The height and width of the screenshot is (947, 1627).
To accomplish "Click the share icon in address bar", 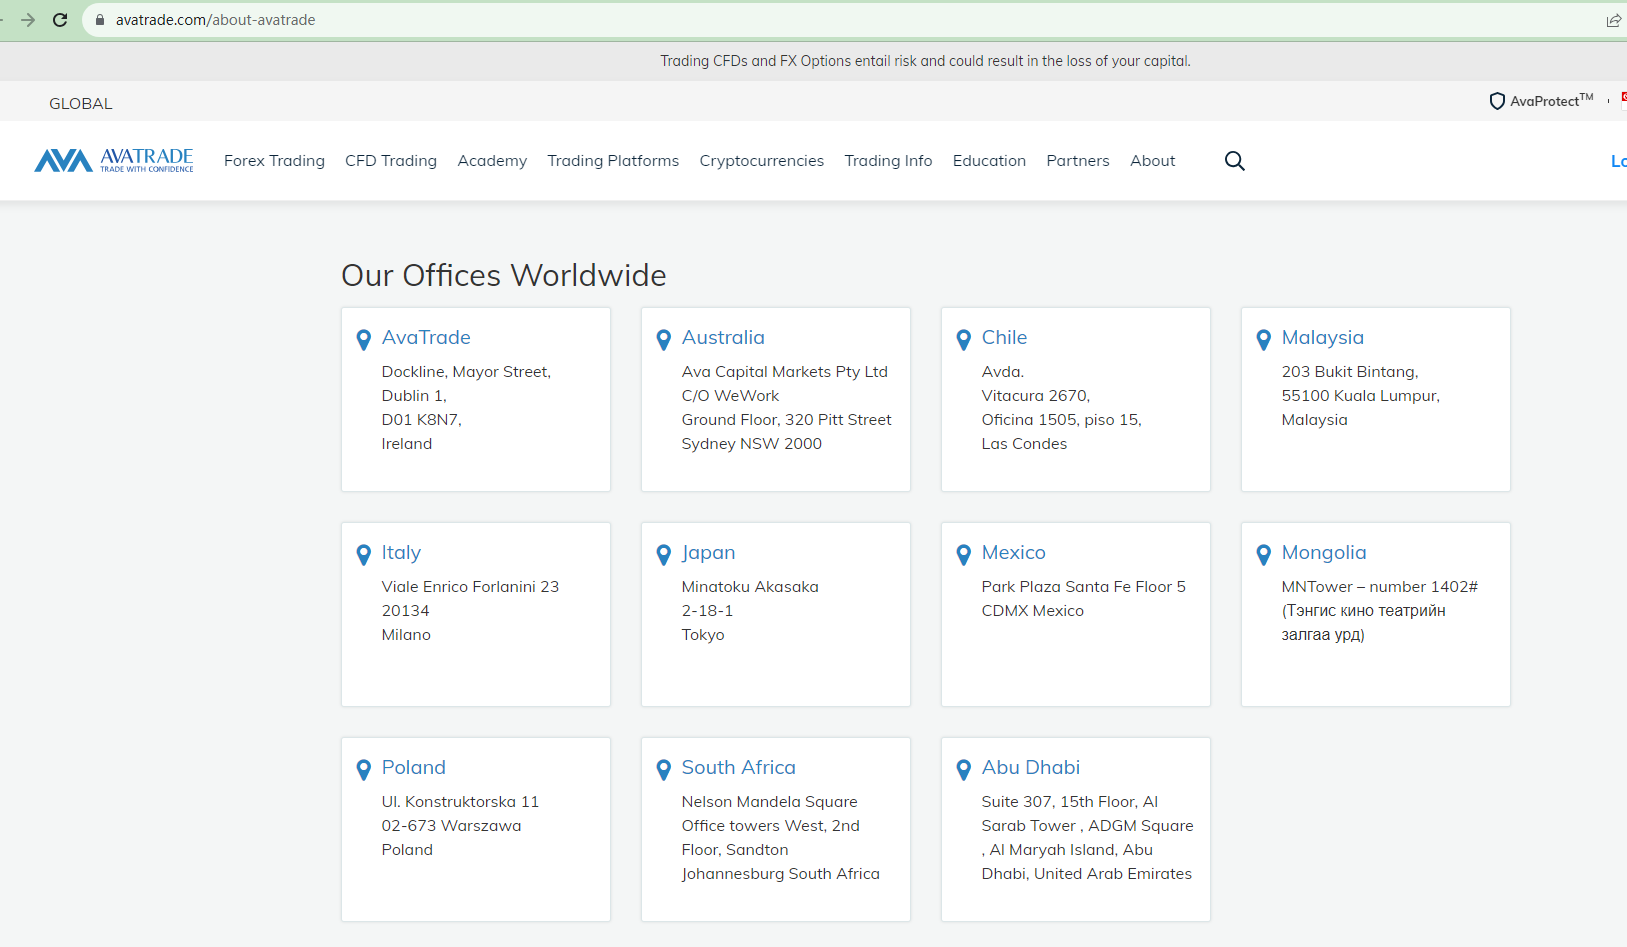I will (1613, 20).
